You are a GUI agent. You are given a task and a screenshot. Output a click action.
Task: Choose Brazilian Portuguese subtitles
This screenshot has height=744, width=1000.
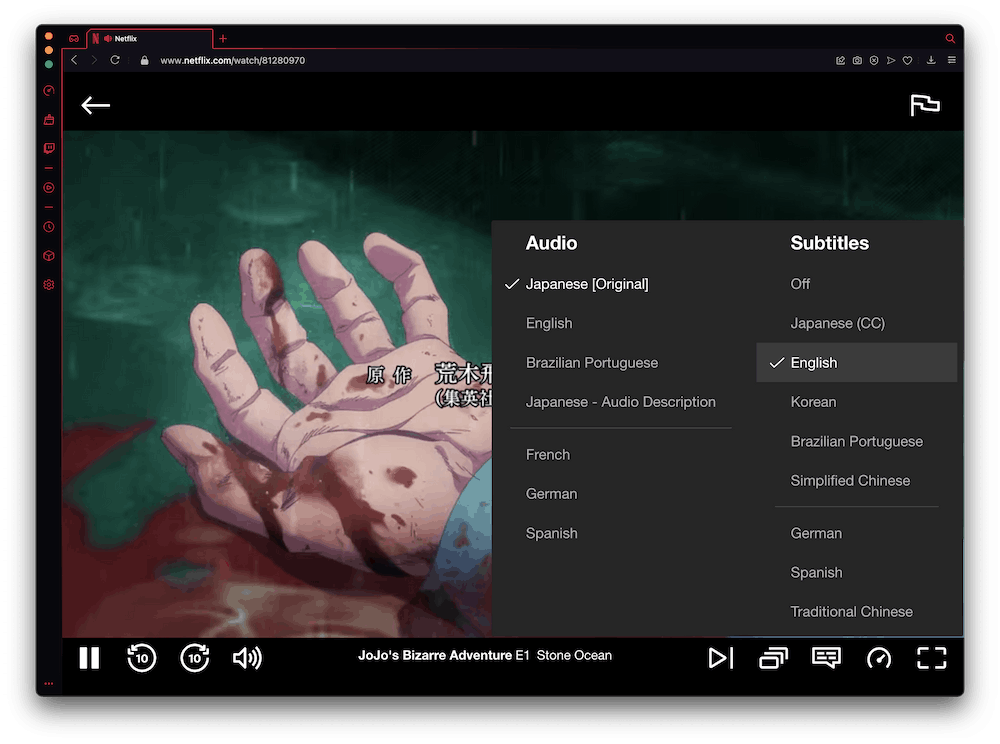pyautogui.click(x=857, y=441)
